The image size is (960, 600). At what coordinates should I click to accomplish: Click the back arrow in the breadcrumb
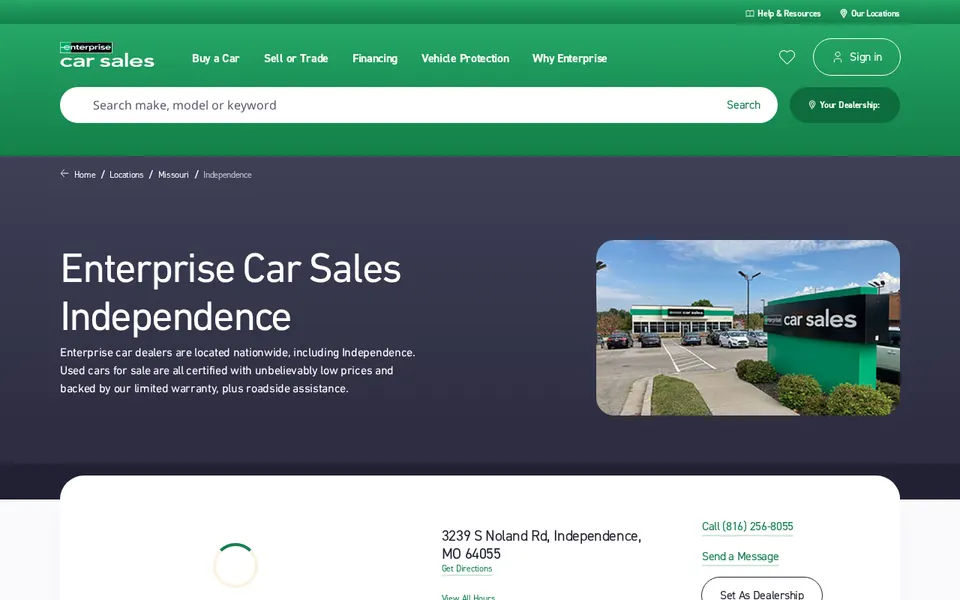[x=64, y=174]
